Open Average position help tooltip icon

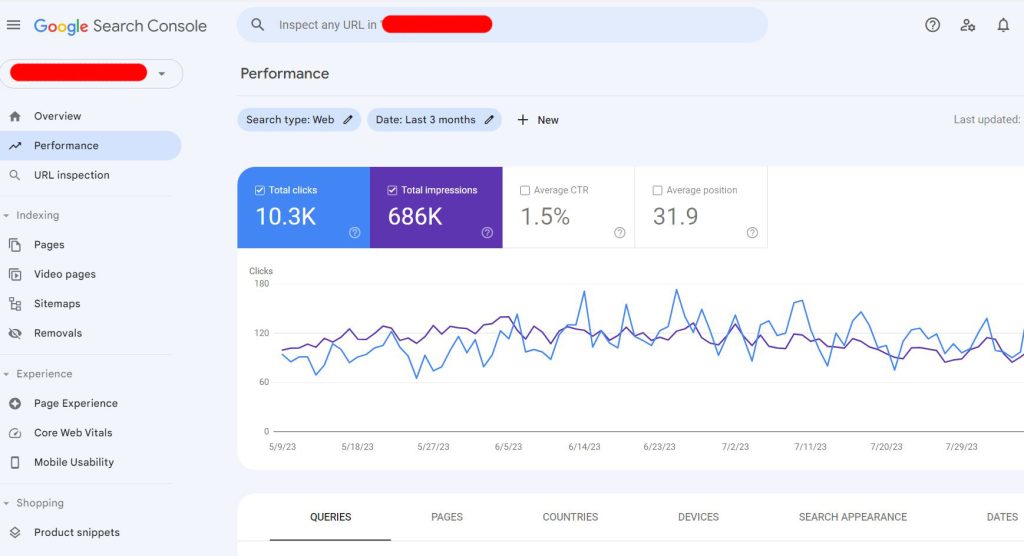pyautogui.click(x=752, y=233)
